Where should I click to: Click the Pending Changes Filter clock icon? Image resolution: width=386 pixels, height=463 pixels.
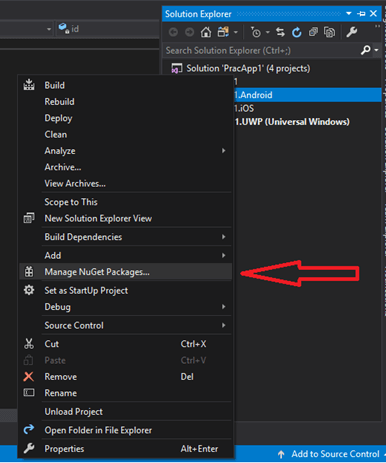[x=256, y=32]
